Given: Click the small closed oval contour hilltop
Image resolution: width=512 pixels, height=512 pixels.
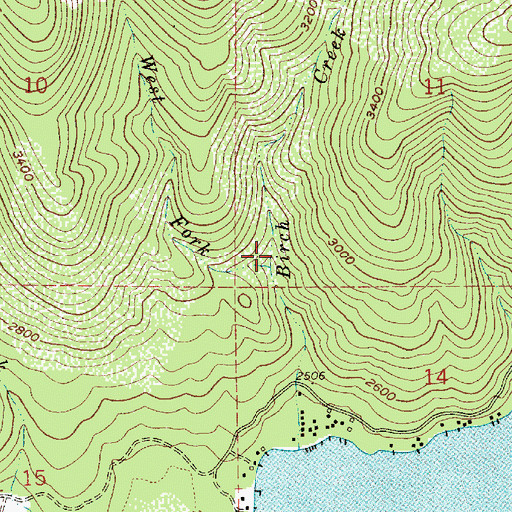Looking at the screenshot, I should tap(245, 301).
